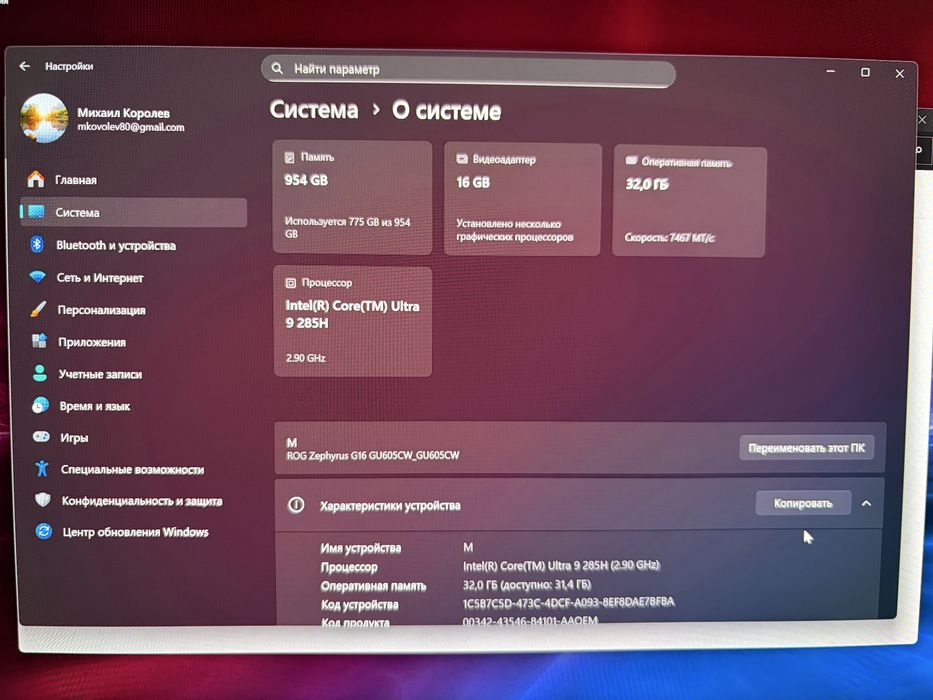Click the info icon by Характеристики устройства

point(296,505)
